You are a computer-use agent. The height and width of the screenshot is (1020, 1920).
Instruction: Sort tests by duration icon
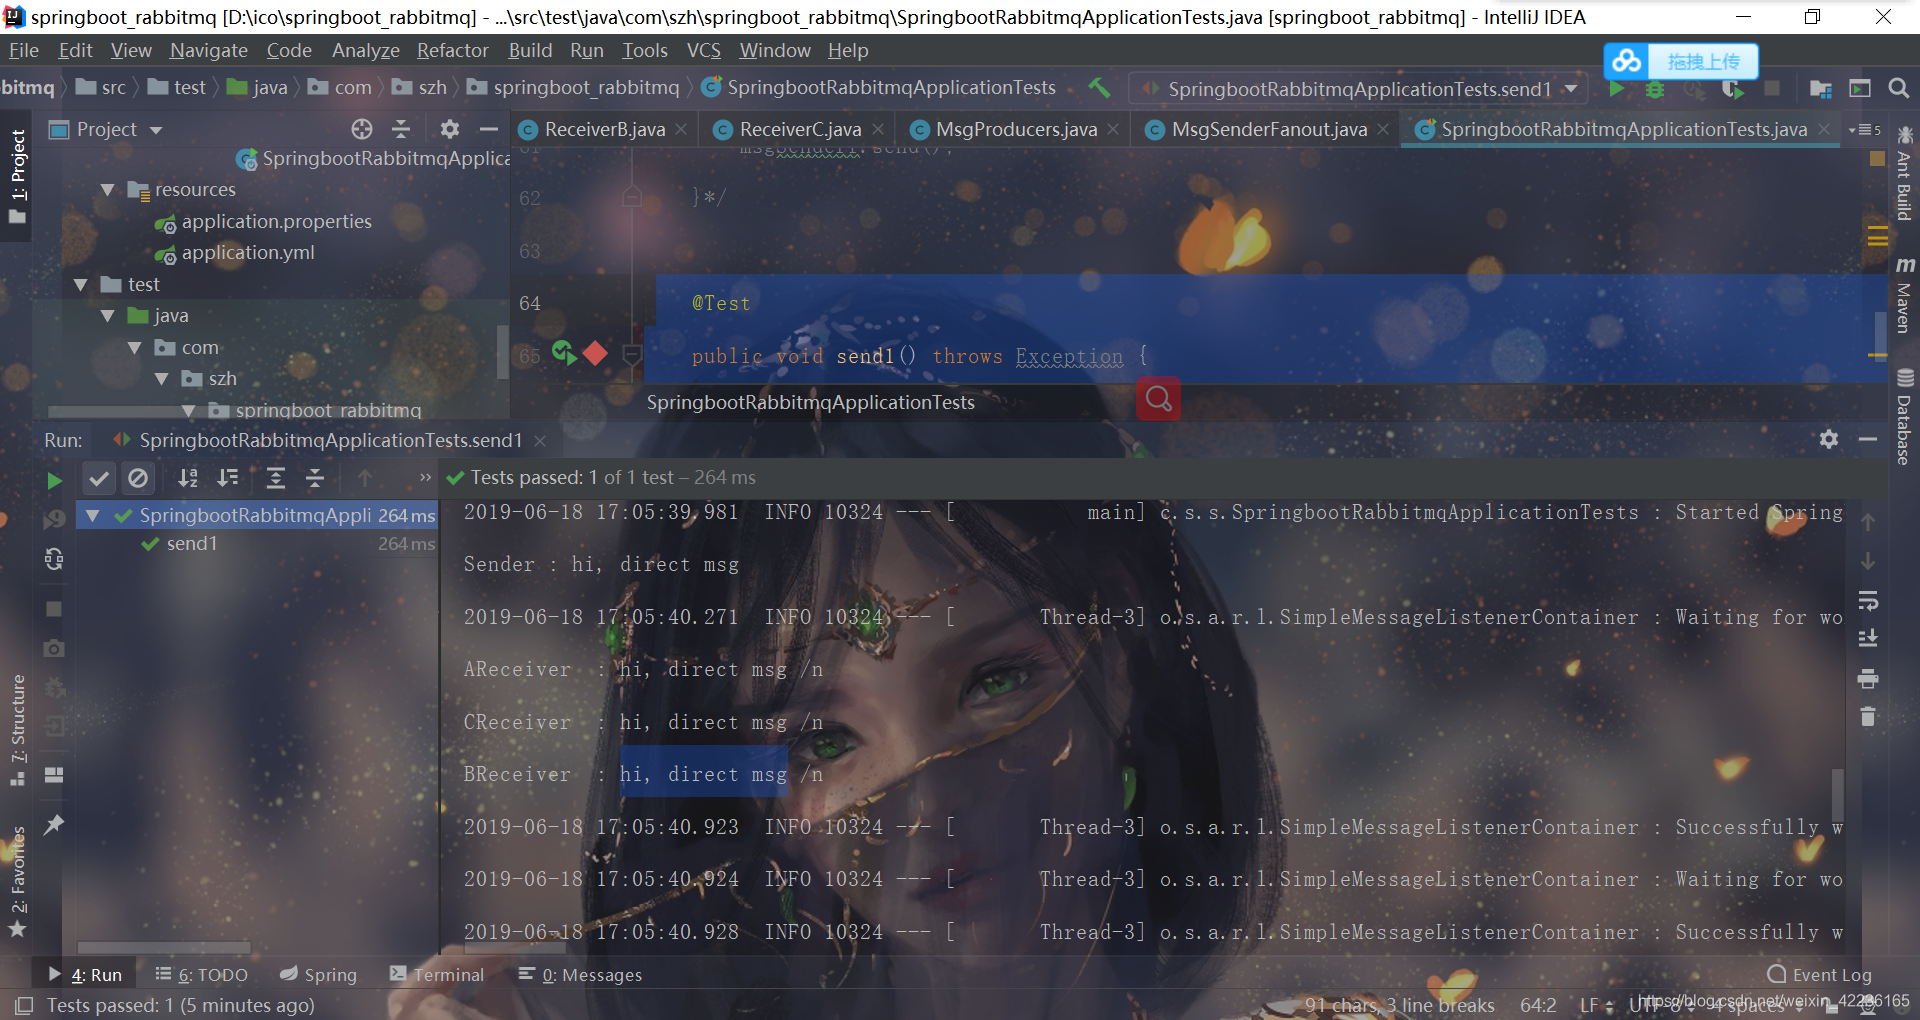[x=228, y=479]
